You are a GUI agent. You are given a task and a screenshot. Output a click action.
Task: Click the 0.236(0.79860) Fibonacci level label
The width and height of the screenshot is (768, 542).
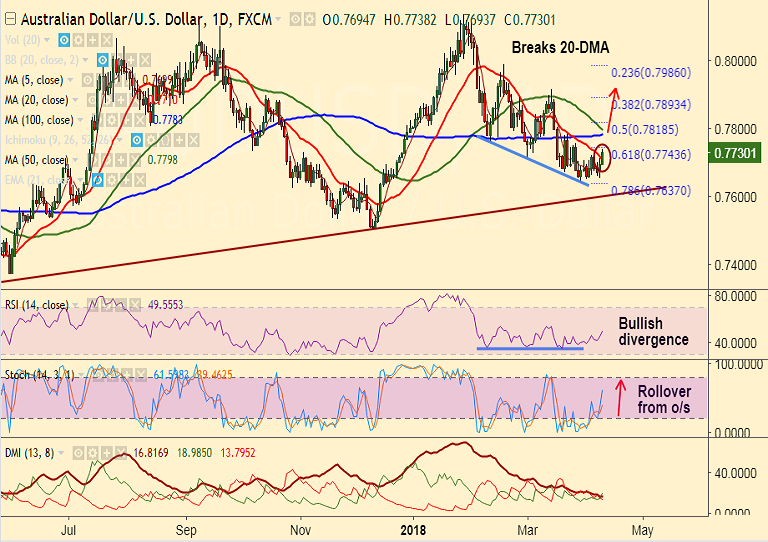point(651,73)
